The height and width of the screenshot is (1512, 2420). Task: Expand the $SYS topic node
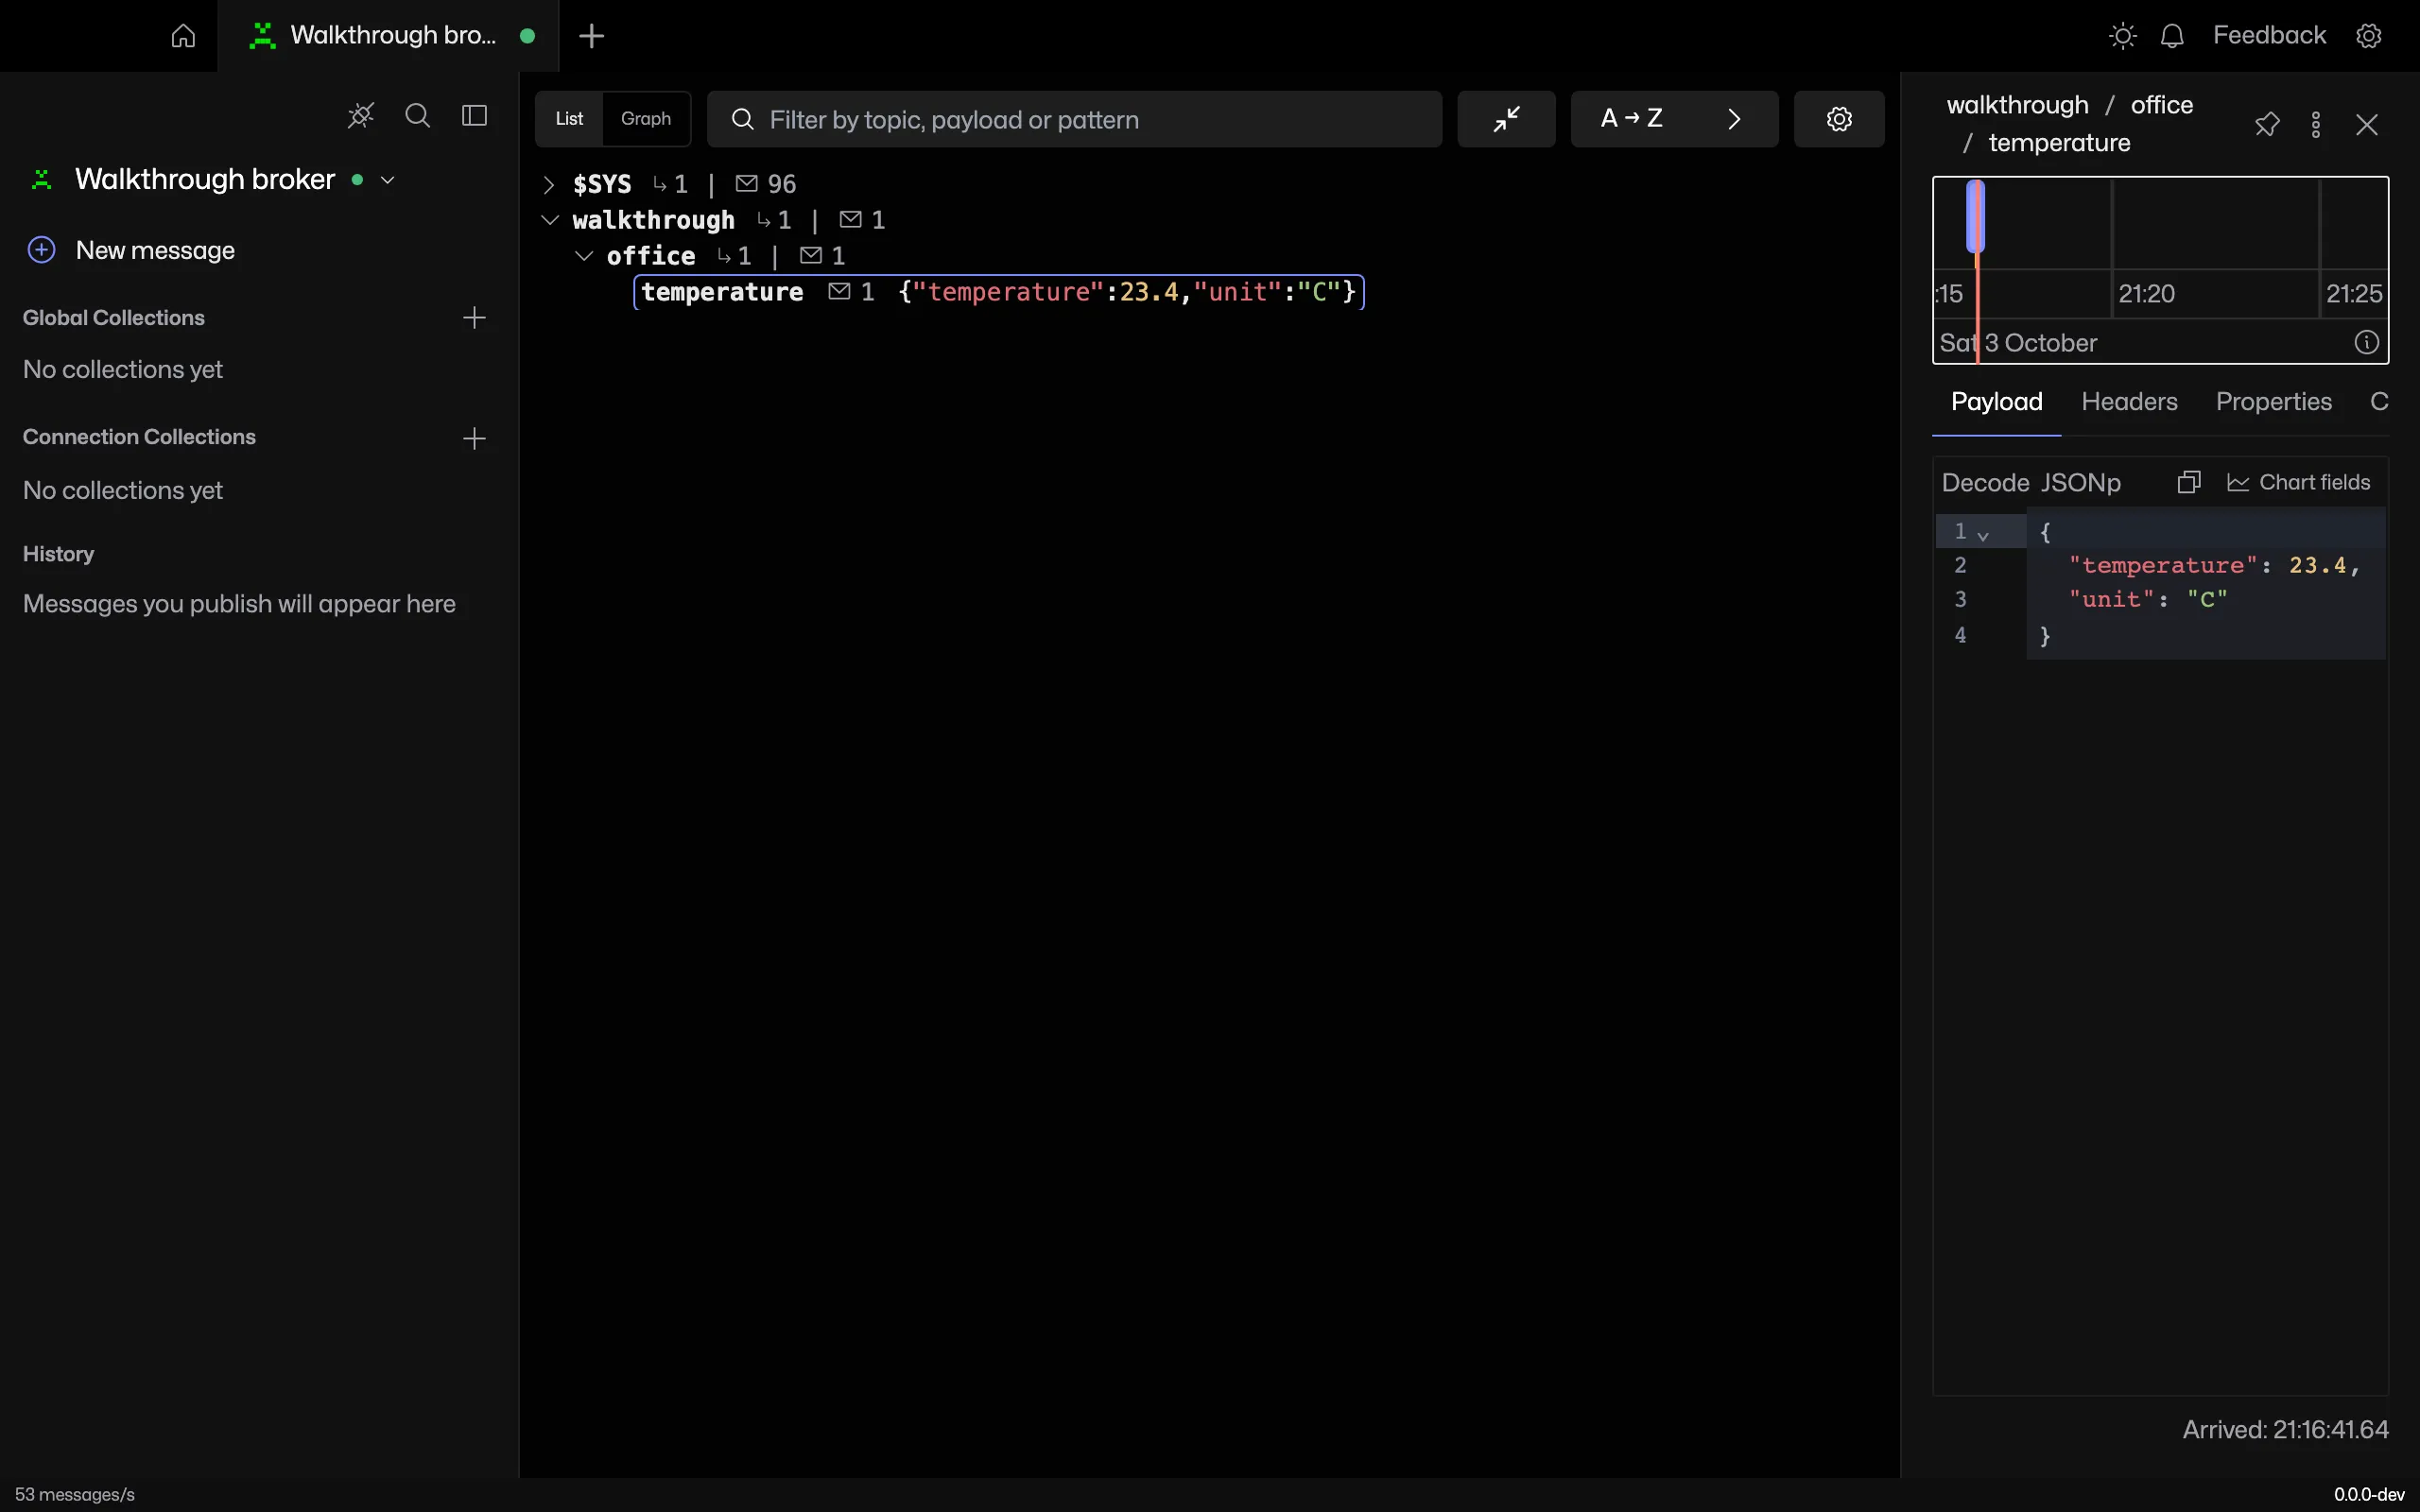click(548, 184)
